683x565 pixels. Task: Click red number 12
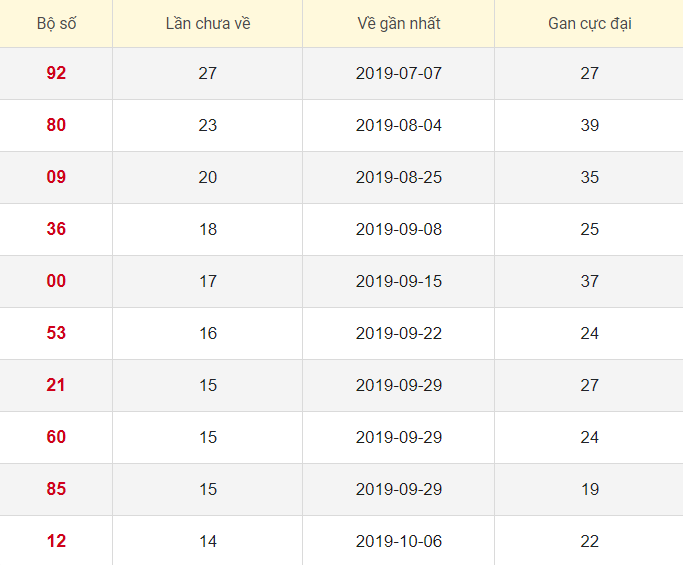pos(56,541)
